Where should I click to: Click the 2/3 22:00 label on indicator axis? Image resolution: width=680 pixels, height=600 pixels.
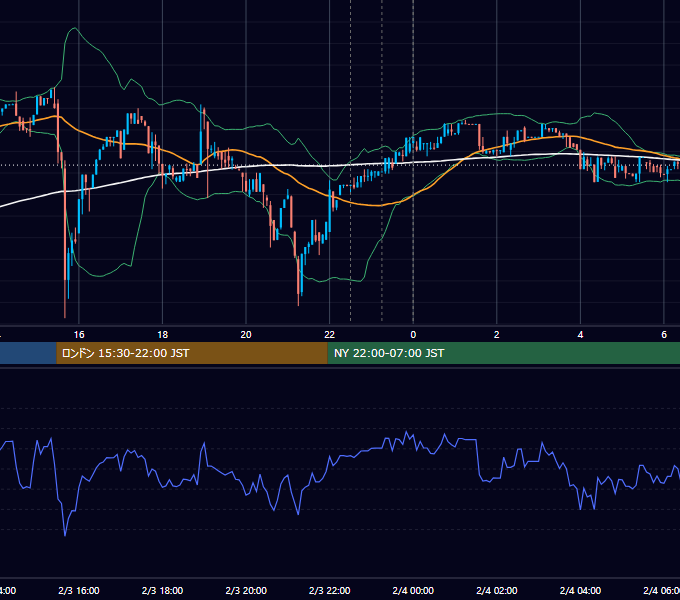tap(330, 590)
